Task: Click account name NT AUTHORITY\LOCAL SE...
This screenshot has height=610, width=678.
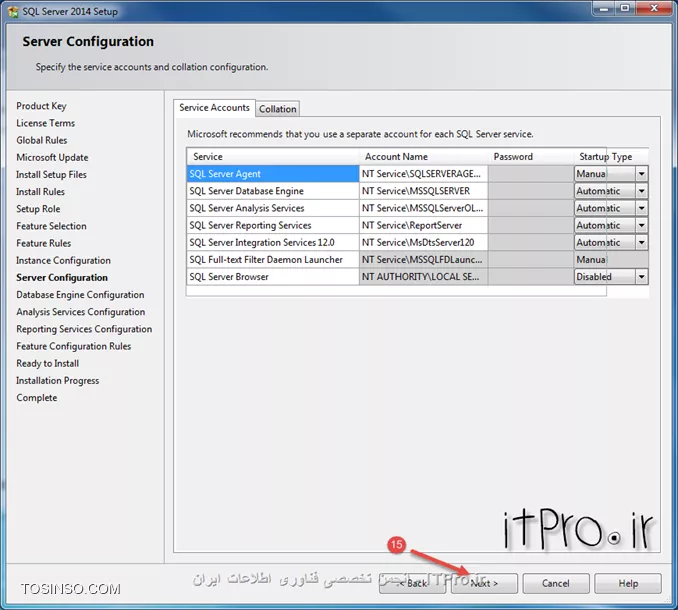Action: (x=423, y=277)
